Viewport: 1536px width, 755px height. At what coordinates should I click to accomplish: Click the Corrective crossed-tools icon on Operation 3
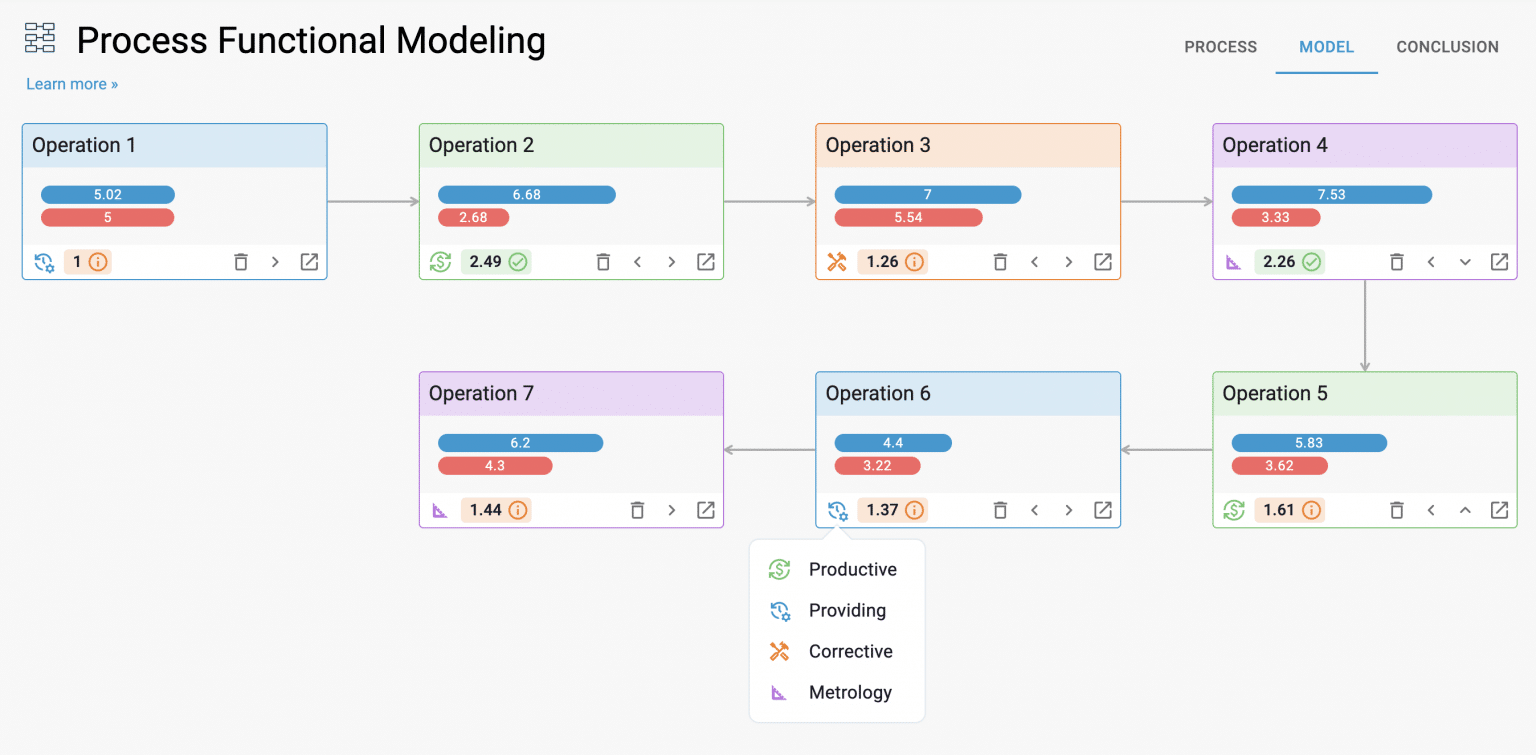point(836,261)
